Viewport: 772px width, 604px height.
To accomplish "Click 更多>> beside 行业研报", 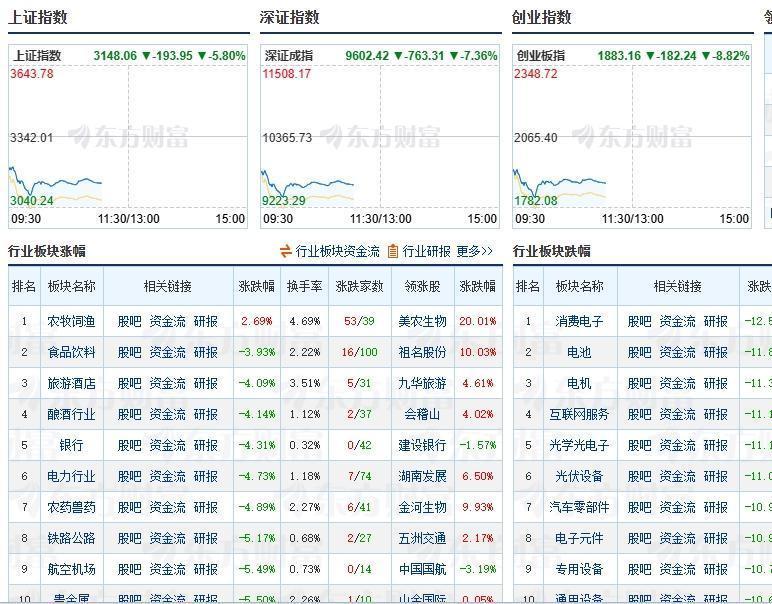I will 474,251.
